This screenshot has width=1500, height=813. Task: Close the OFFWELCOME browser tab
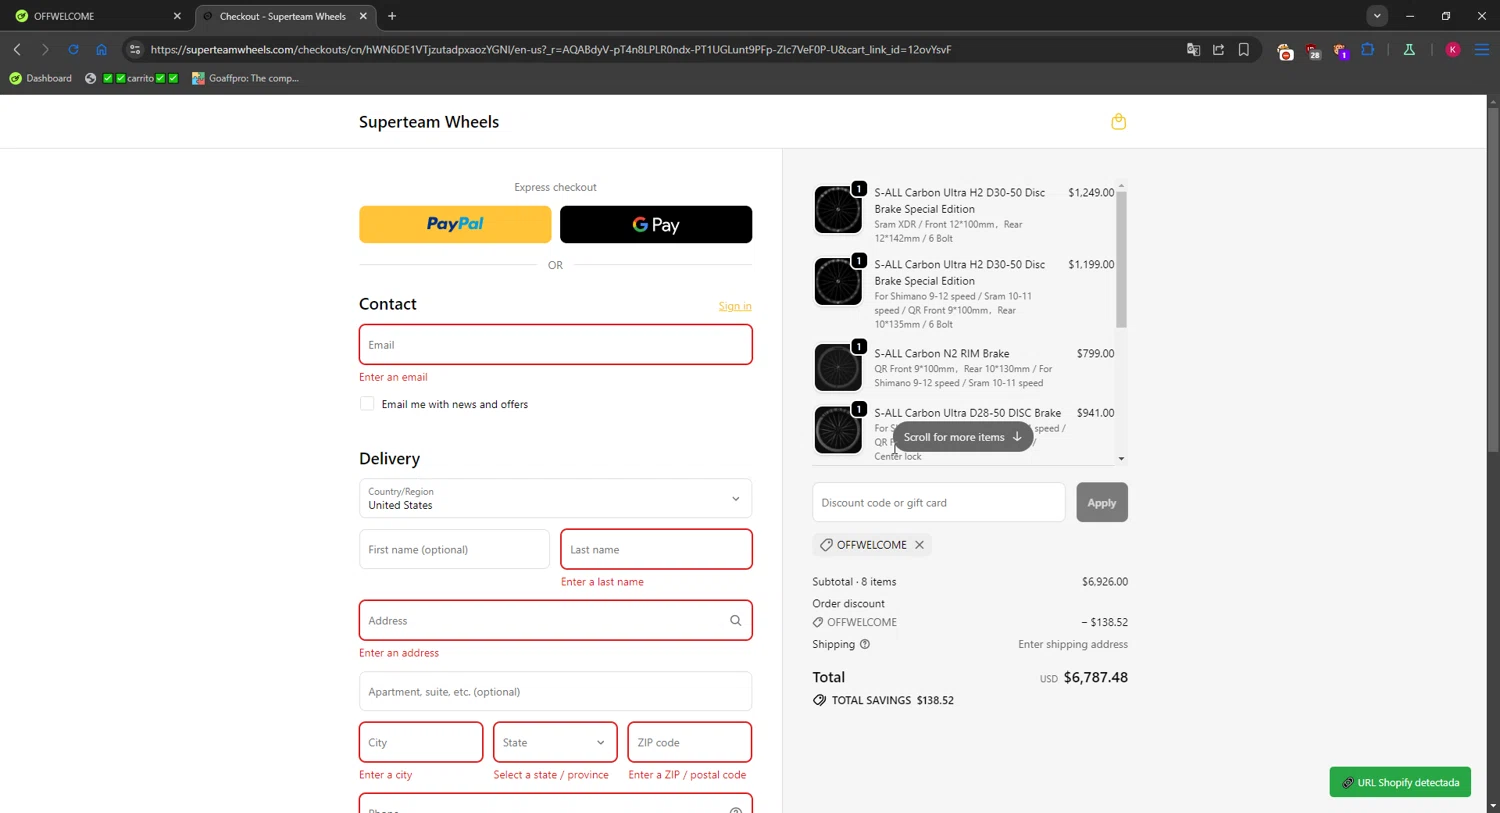tap(177, 16)
